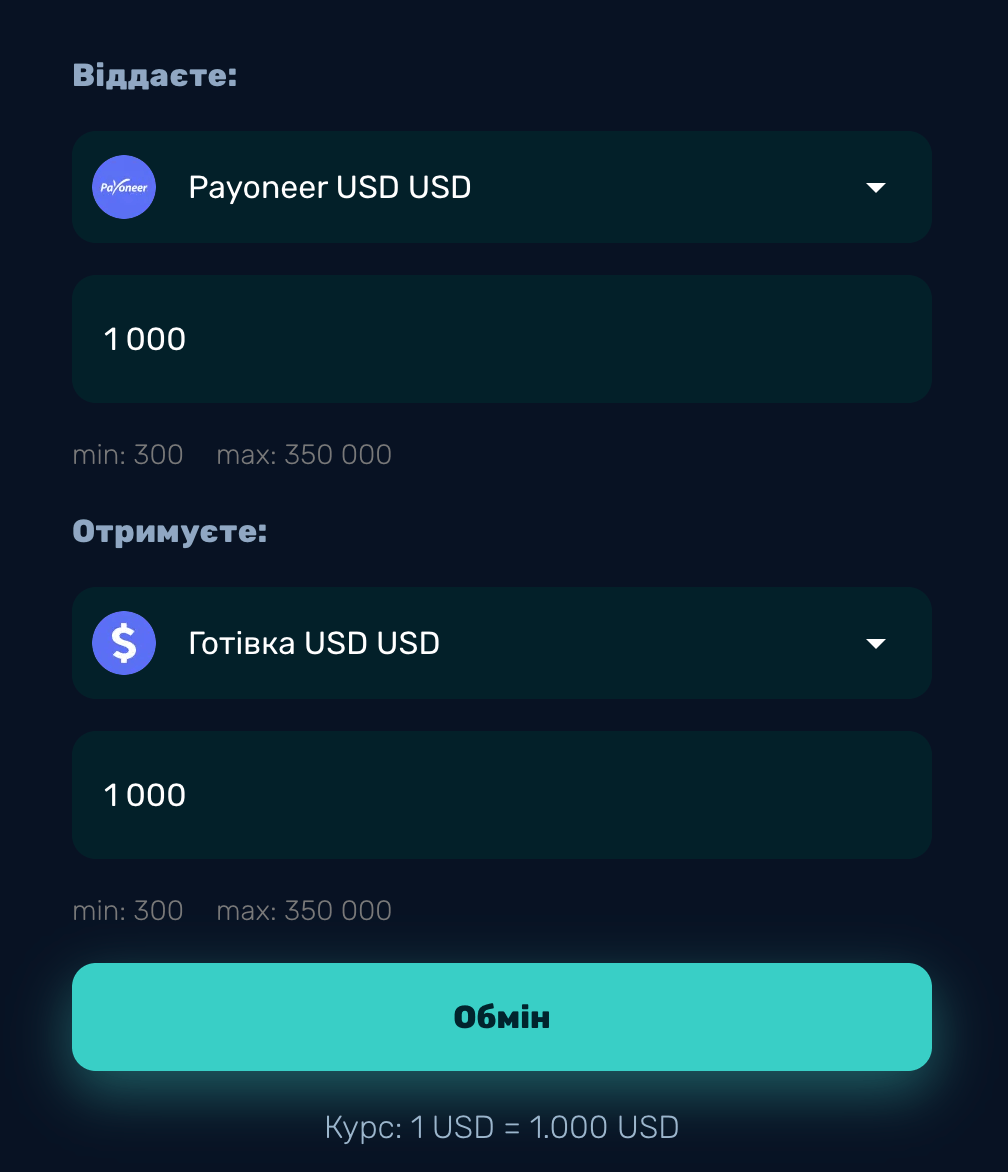Click 'max: 350 000' under the Віддаєте amount
This screenshot has height=1172, width=1008.
pos(304,455)
